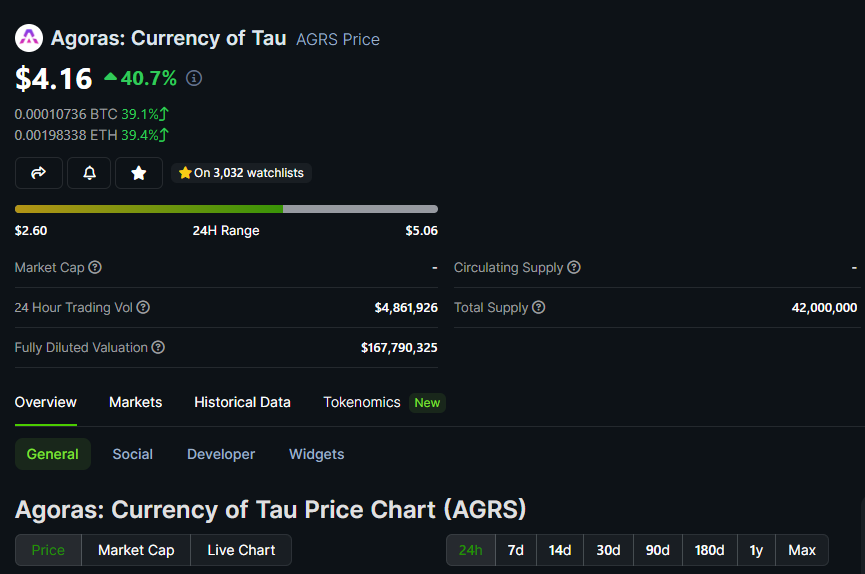Click the AGRS Price ticker label

click(338, 39)
